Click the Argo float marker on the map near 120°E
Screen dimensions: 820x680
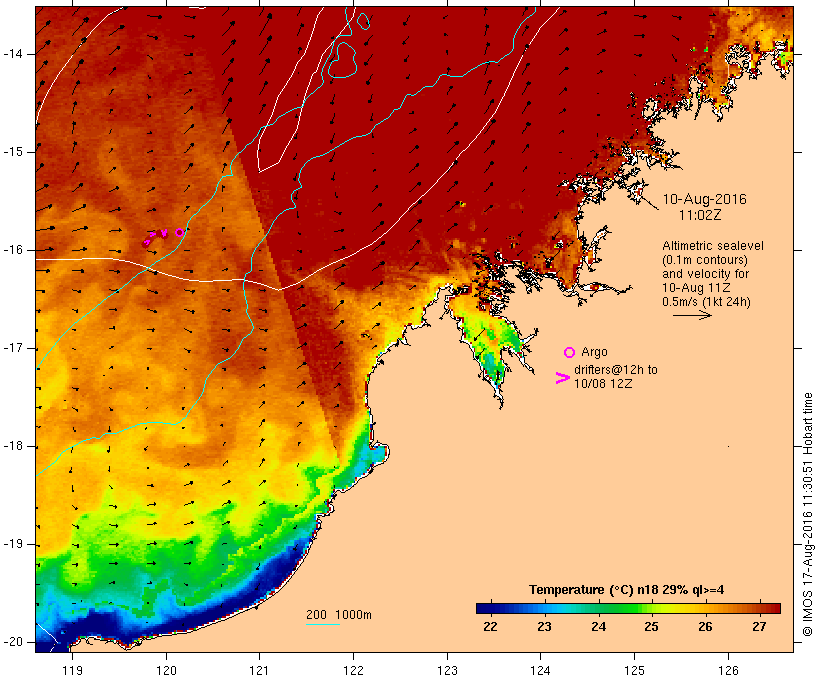pyautogui.click(x=179, y=232)
